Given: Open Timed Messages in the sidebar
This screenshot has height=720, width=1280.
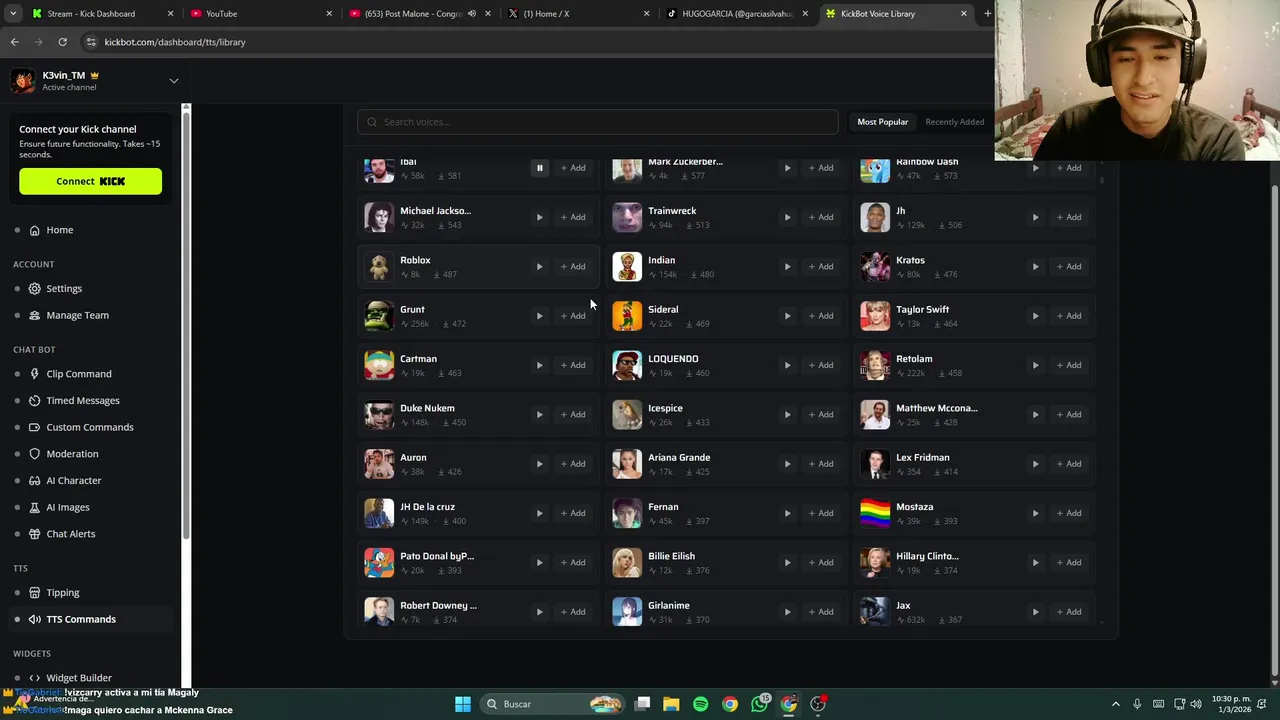Looking at the screenshot, I should pyautogui.click(x=82, y=401).
